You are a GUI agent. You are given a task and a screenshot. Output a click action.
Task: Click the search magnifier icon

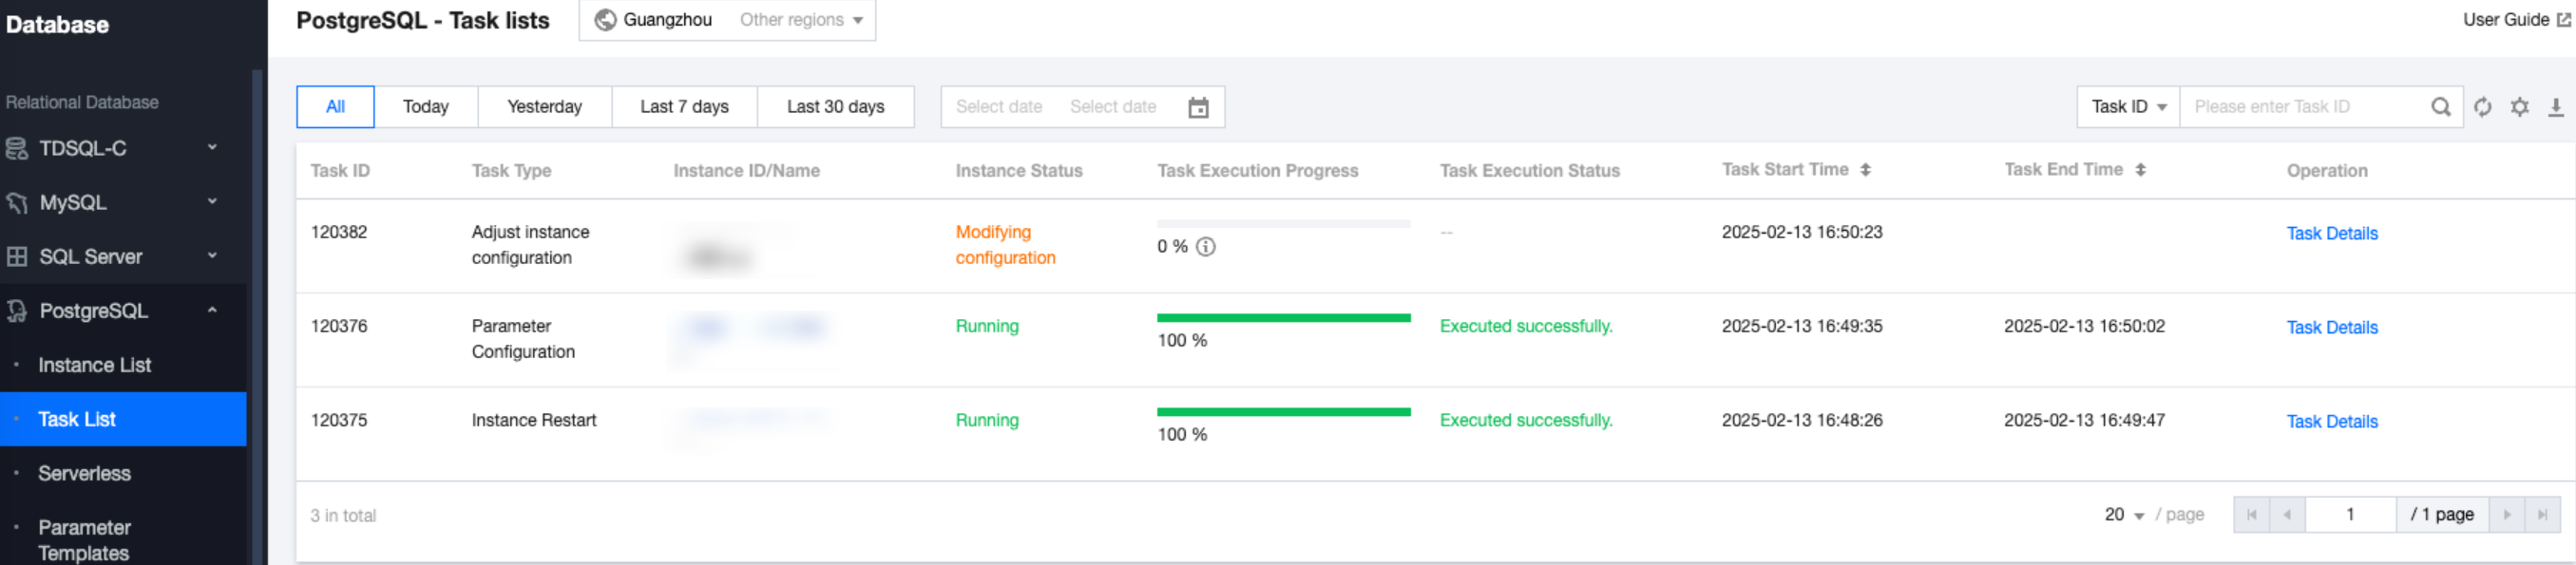pos(2440,107)
